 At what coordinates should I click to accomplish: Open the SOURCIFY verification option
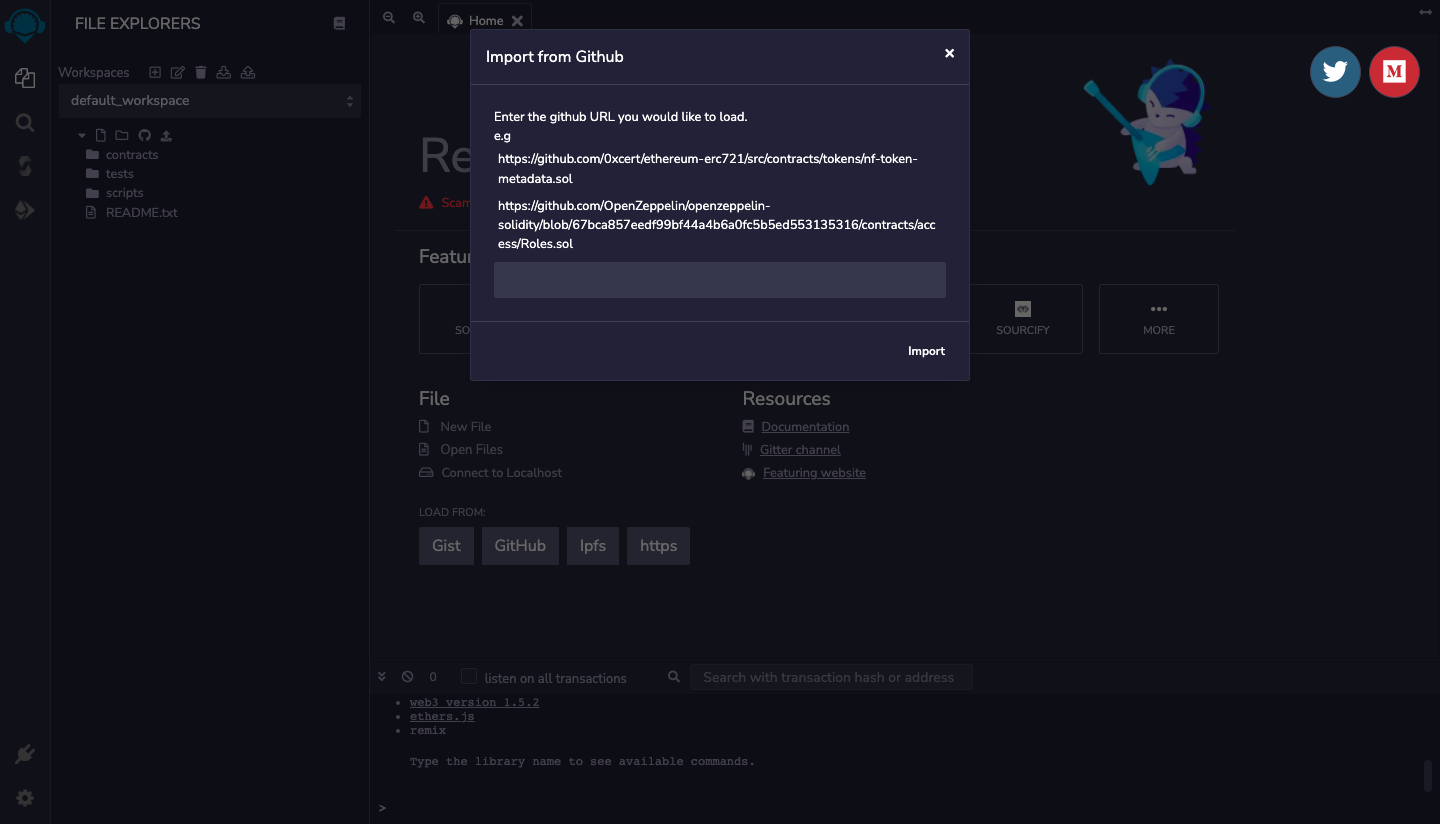1022,319
